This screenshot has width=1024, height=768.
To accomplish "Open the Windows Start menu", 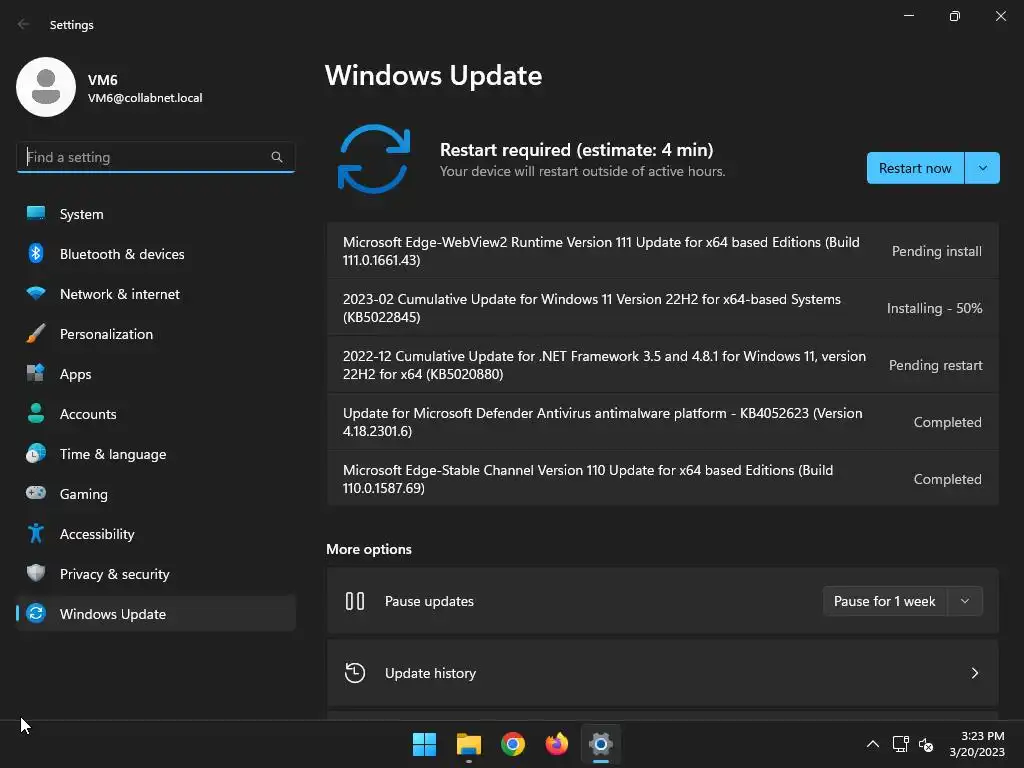I will pos(424,744).
